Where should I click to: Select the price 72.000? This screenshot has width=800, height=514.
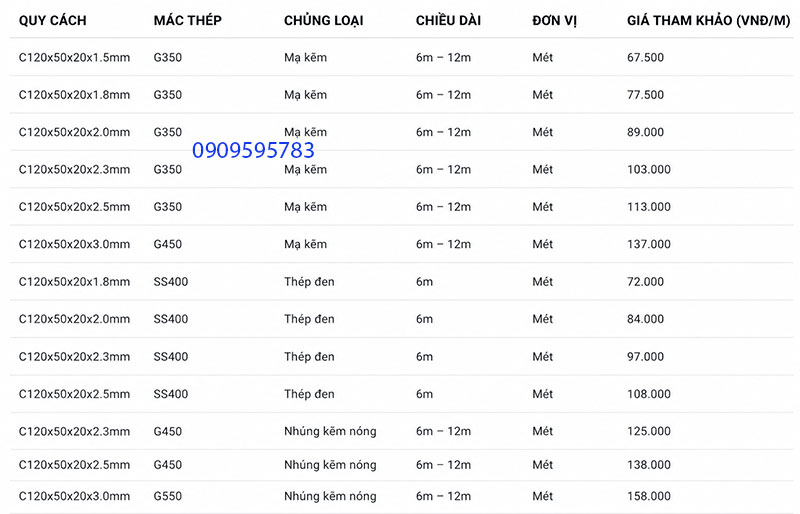coord(645,282)
